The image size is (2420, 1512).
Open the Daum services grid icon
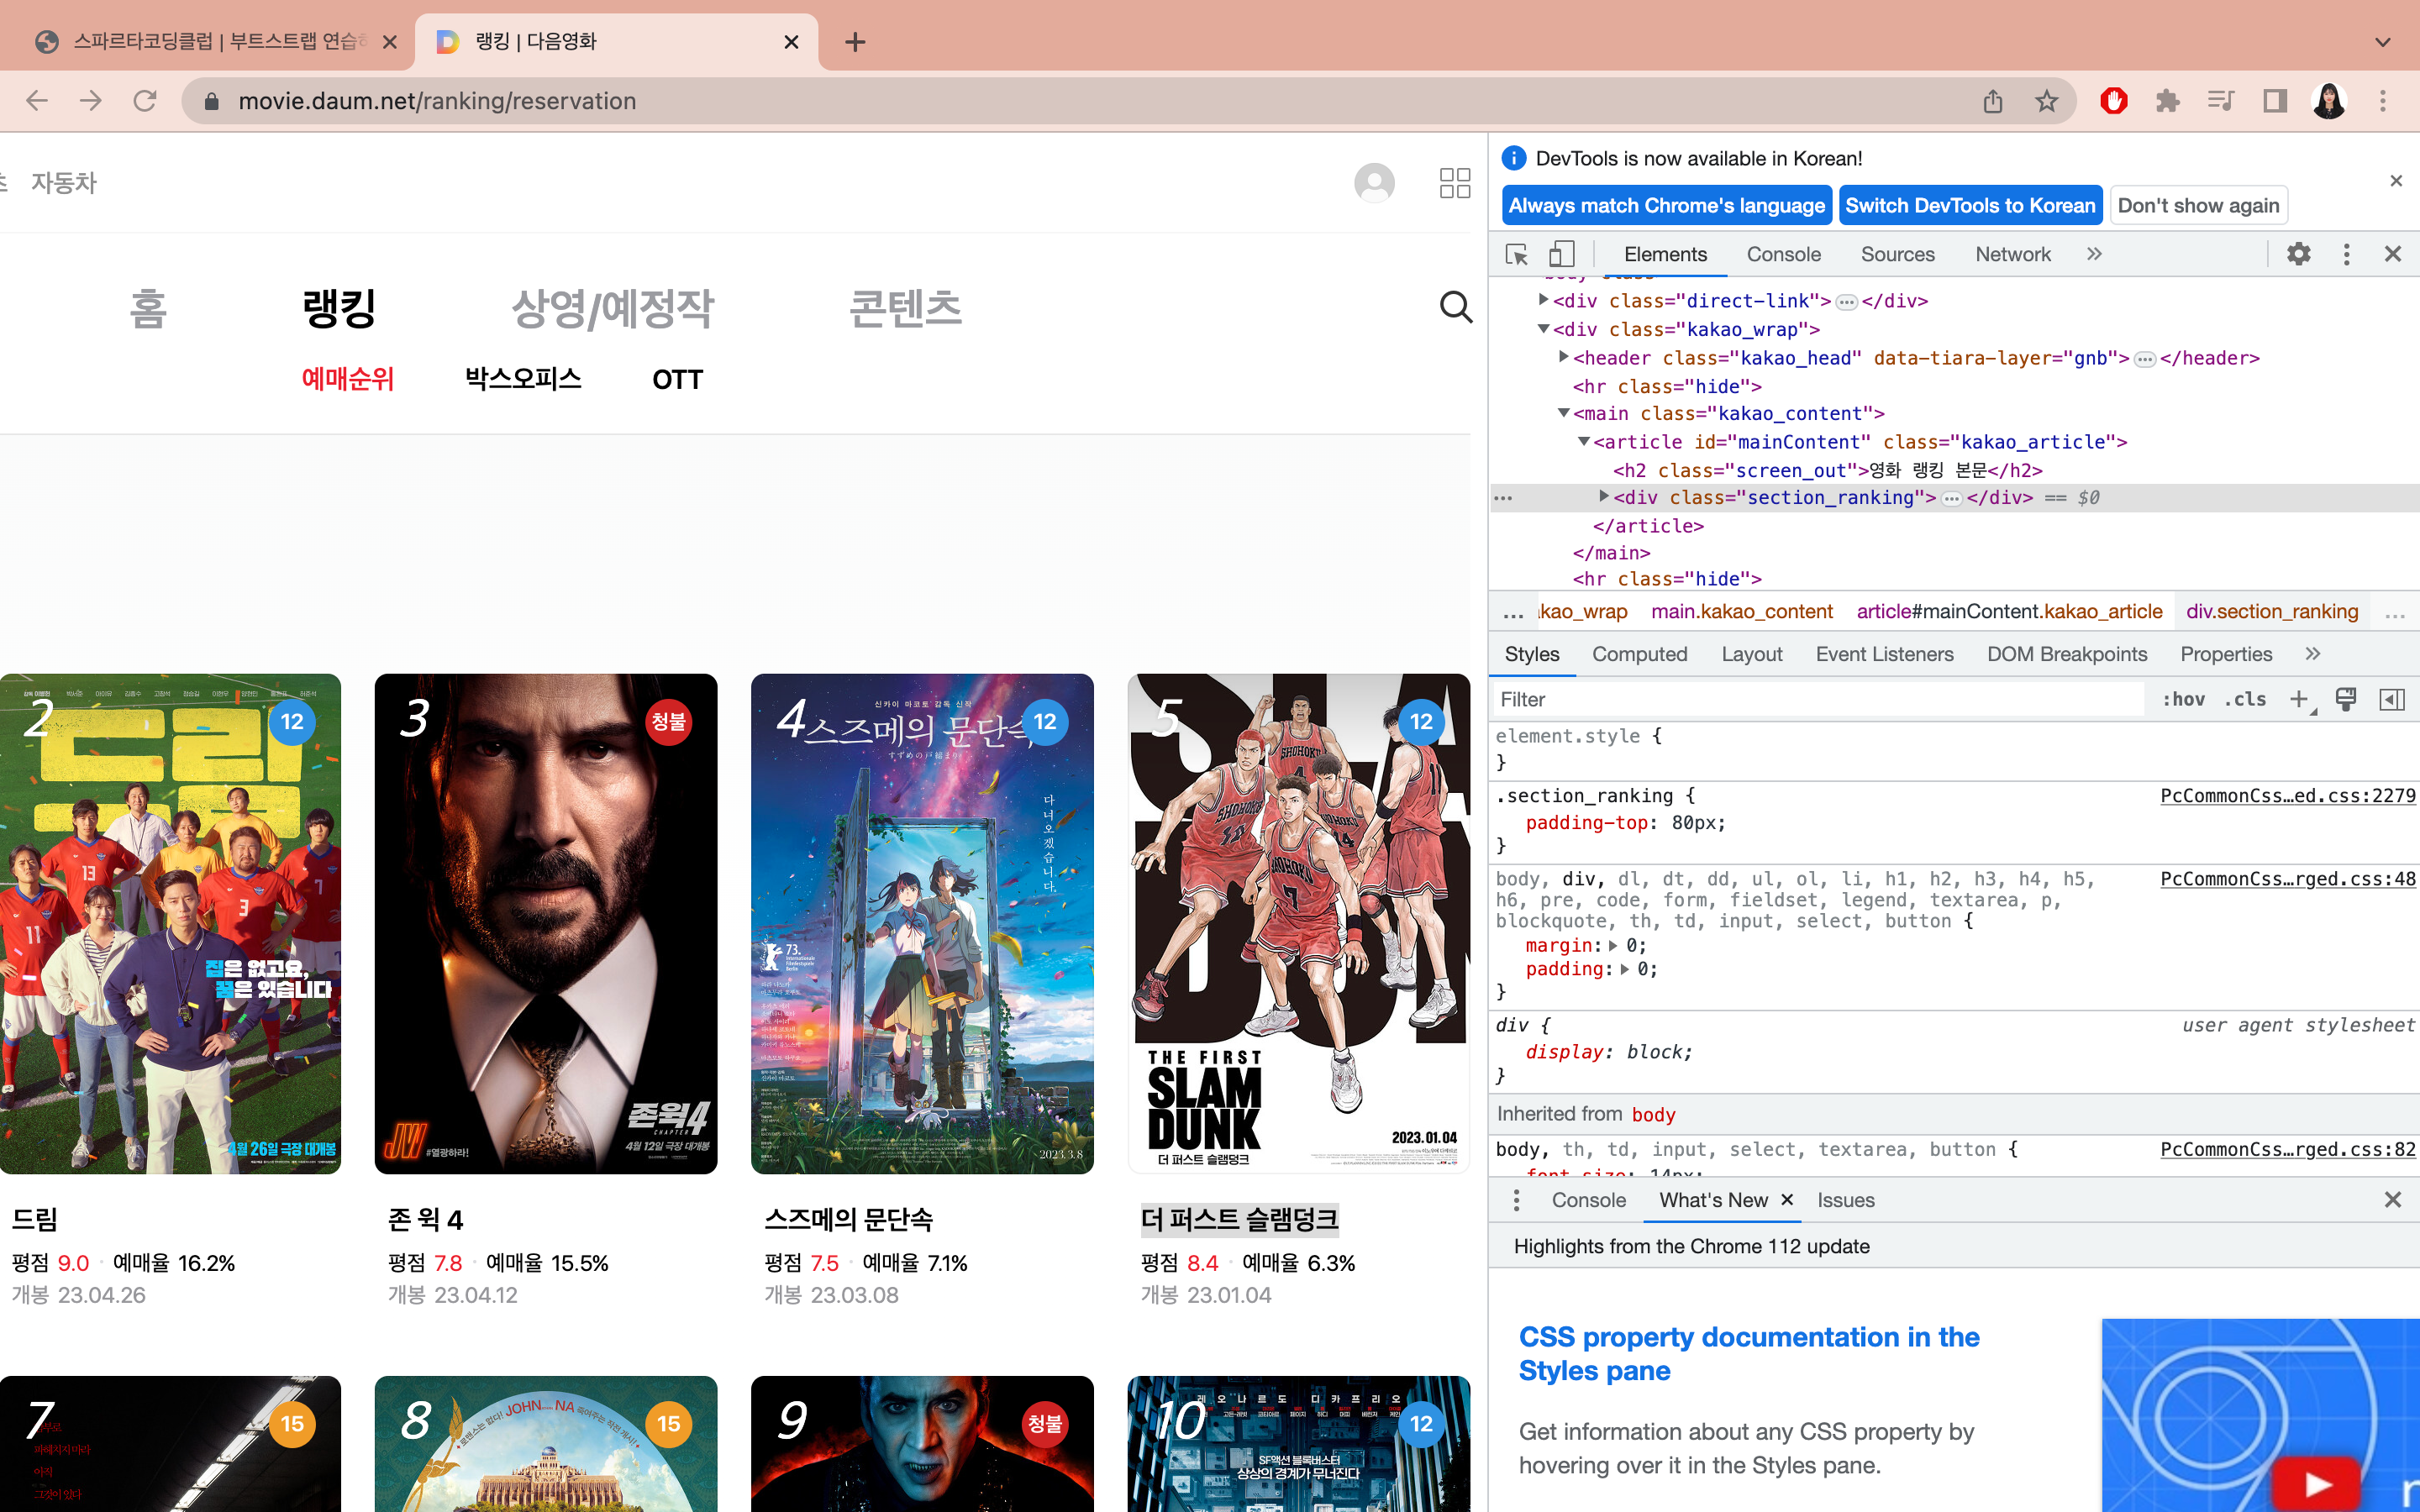1455,183
